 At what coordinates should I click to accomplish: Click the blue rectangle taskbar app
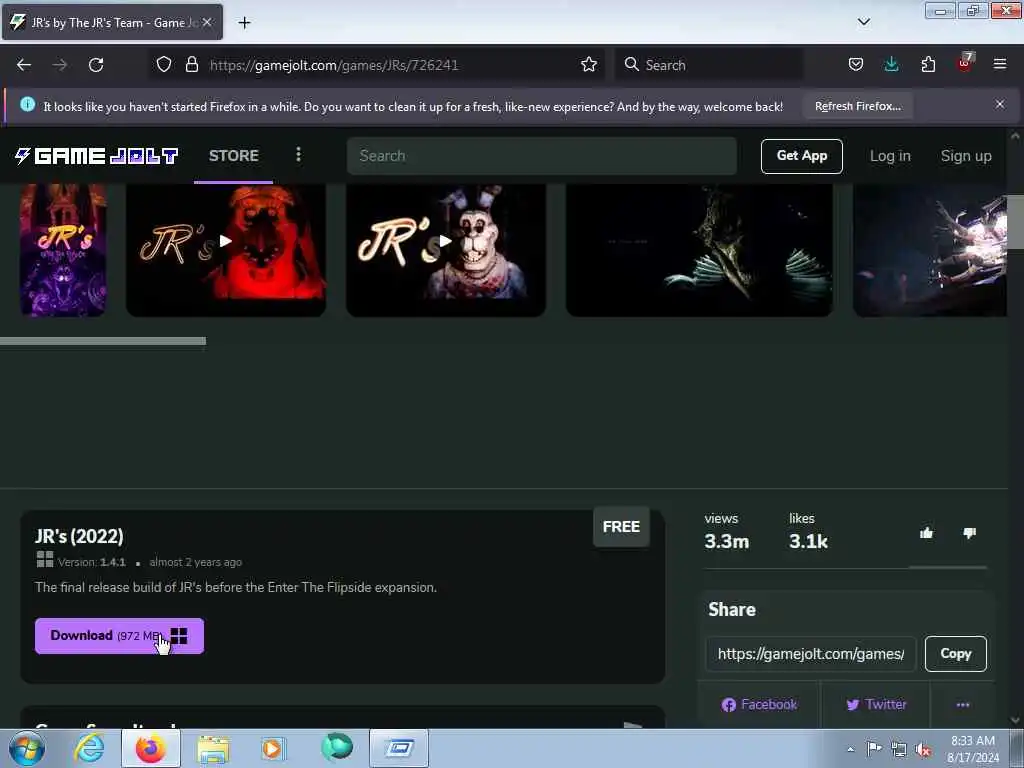[x=399, y=748]
